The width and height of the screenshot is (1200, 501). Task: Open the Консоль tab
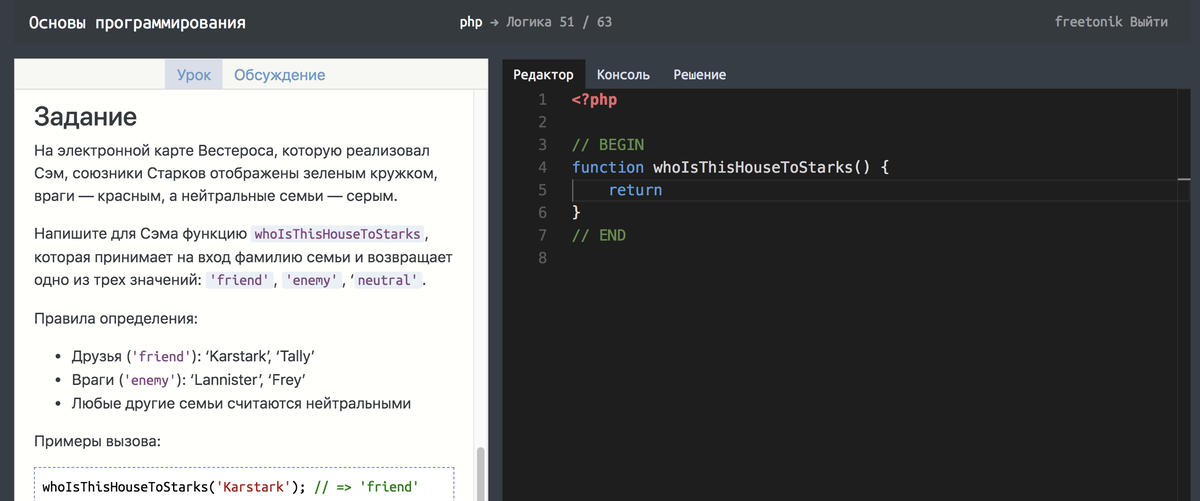pyautogui.click(x=623, y=75)
